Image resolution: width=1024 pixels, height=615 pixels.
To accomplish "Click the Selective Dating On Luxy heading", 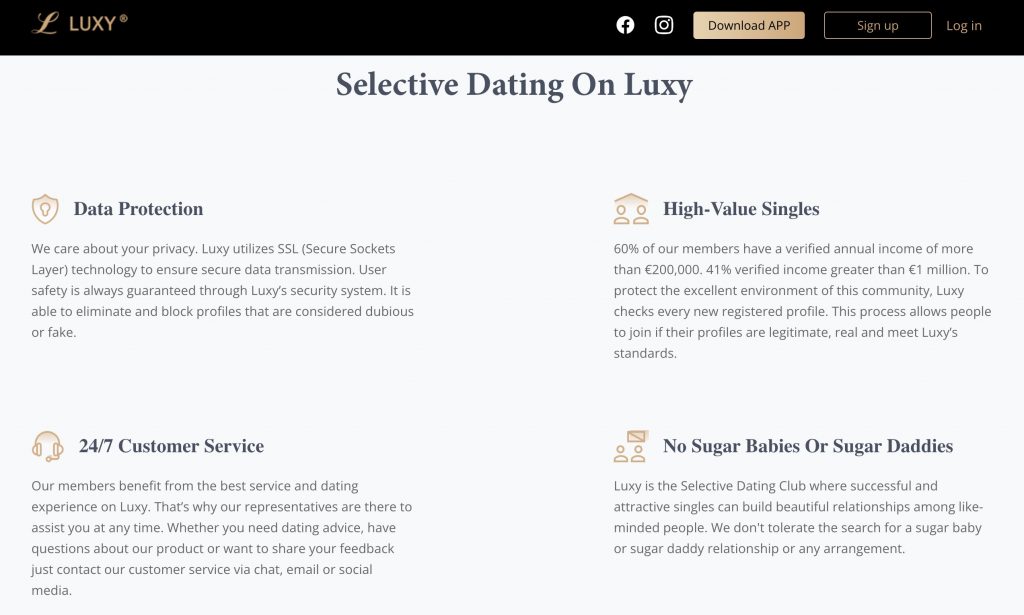I will pyautogui.click(x=514, y=85).
